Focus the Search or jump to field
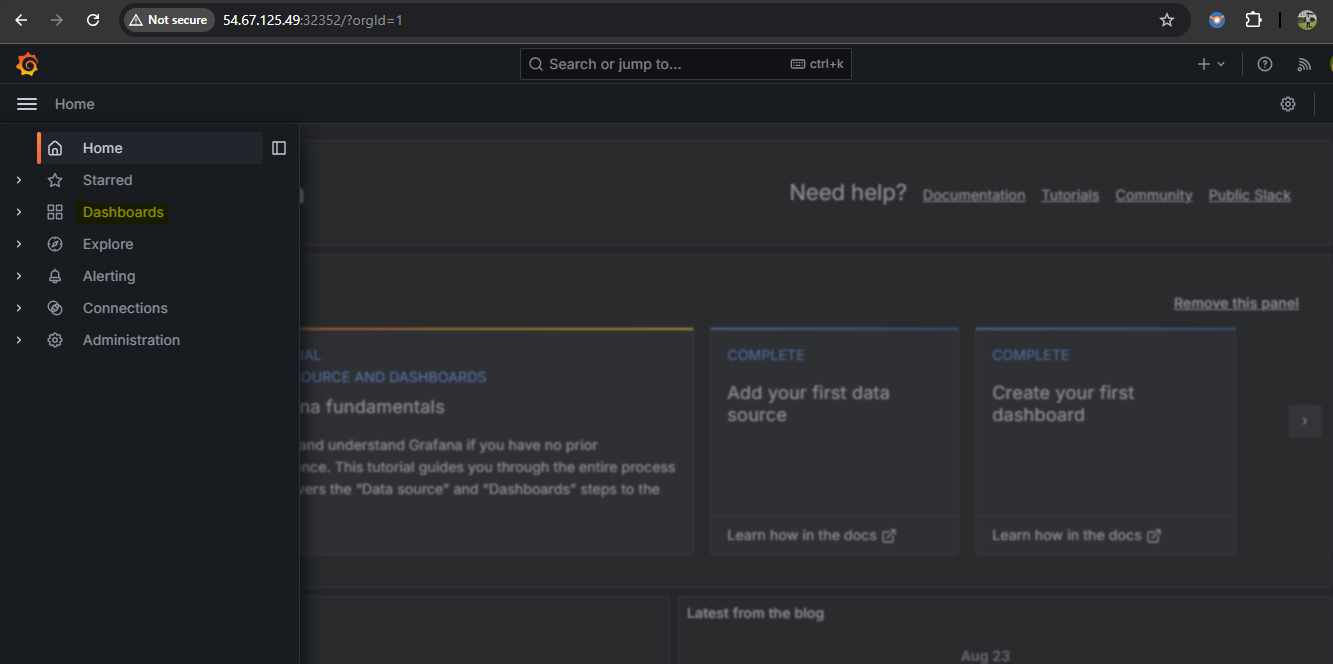The image size is (1333, 664). point(685,64)
